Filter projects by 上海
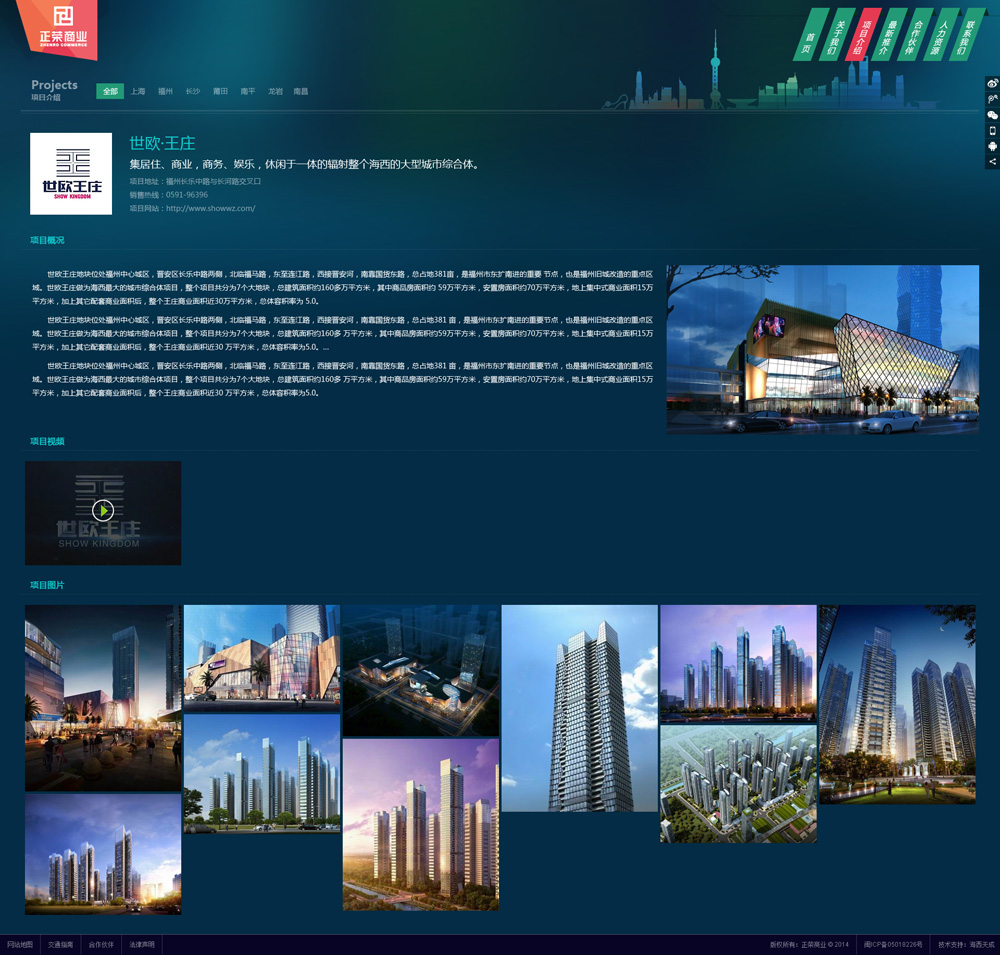 point(138,92)
